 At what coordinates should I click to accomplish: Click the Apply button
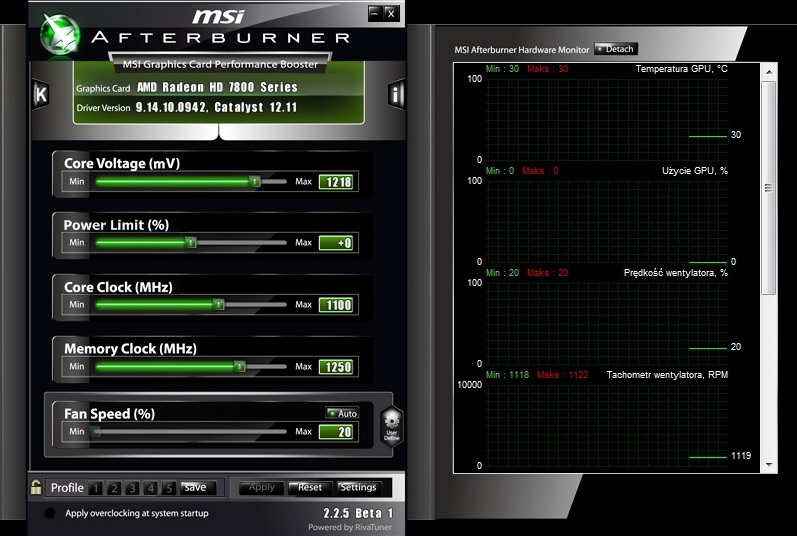262,487
